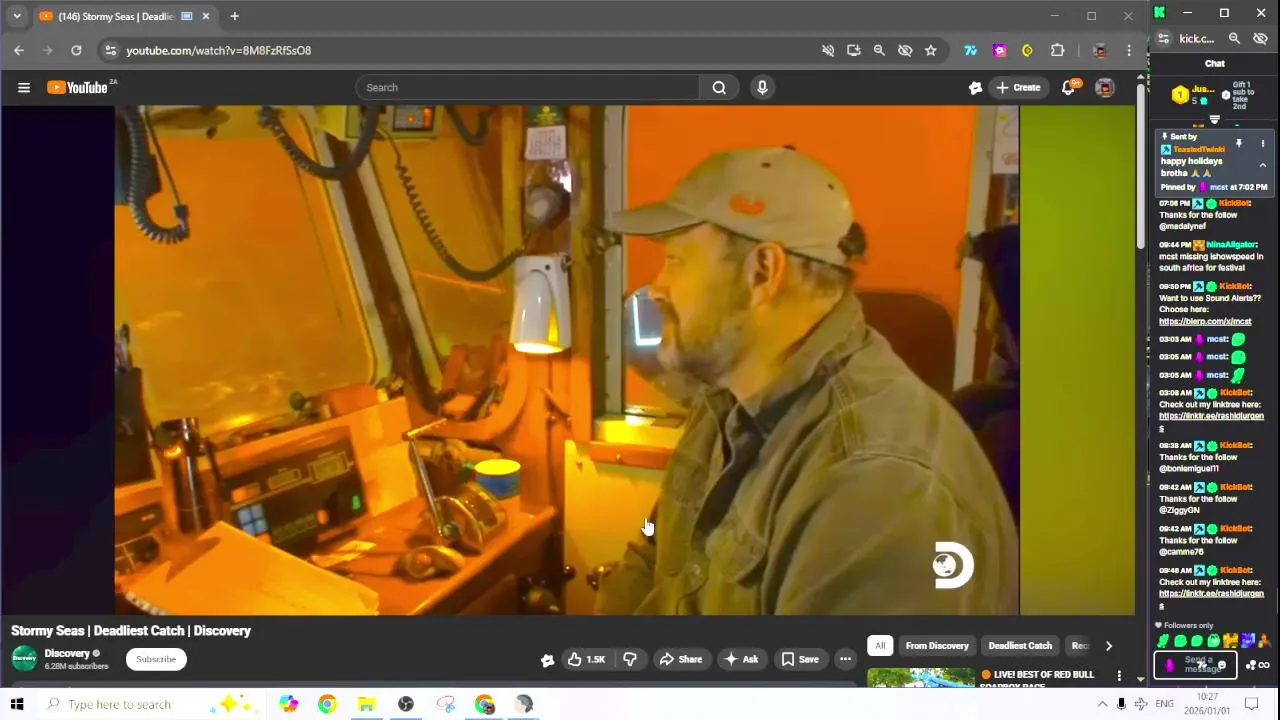The image size is (1280, 720).
Task: Close the Stormy Seas tab
Action: click(x=206, y=16)
